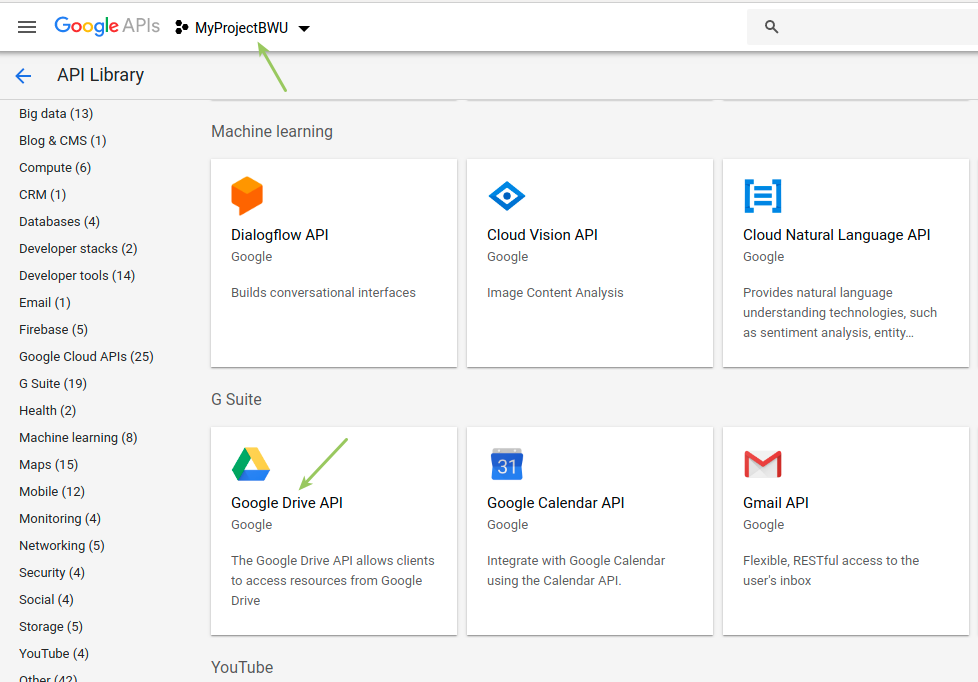
Task: Expand the Machine learning category
Action: [78, 437]
